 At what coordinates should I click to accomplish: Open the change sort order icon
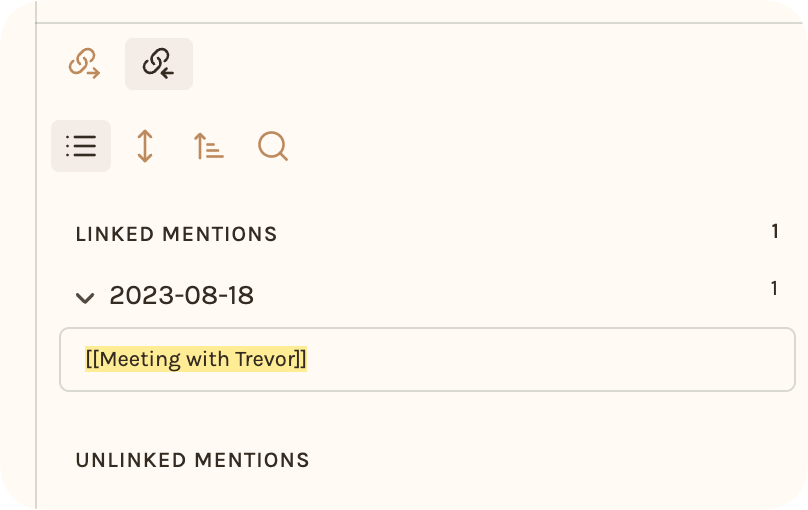[x=209, y=146]
